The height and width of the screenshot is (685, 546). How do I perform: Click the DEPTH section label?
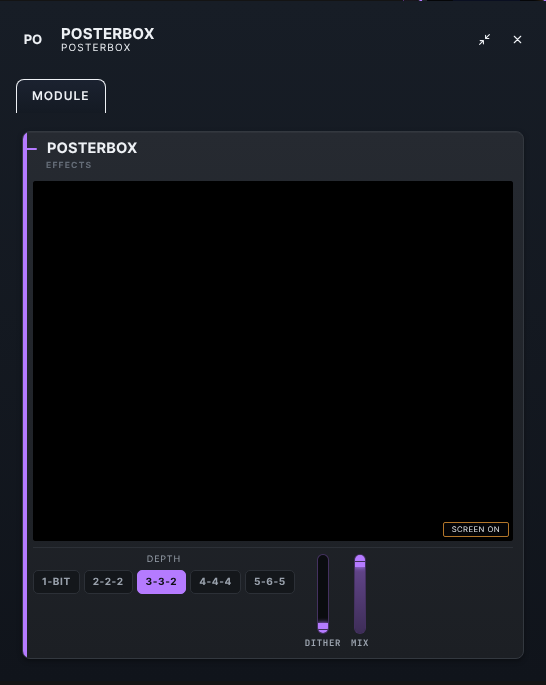point(163,559)
